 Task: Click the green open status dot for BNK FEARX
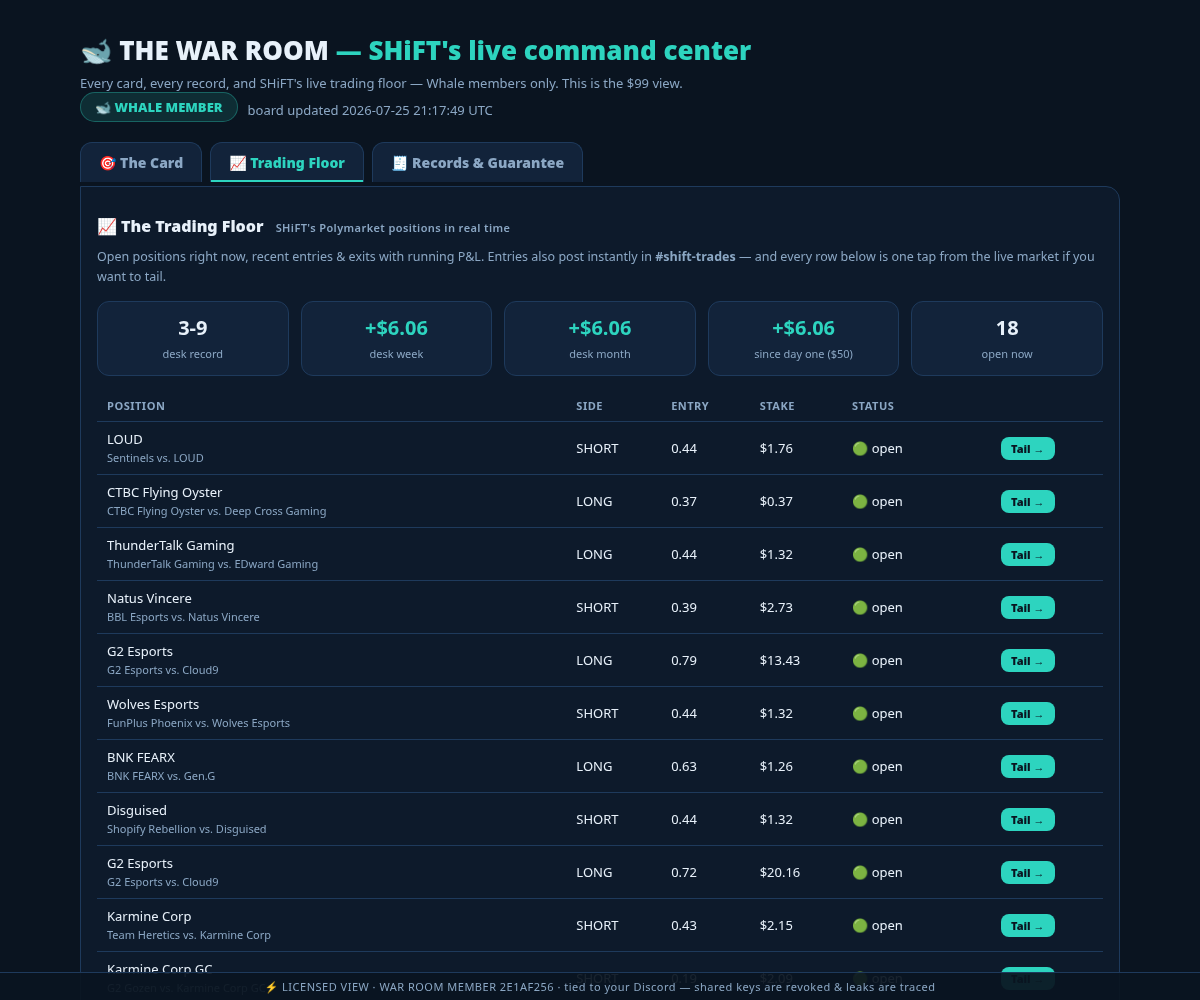coord(860,766)
